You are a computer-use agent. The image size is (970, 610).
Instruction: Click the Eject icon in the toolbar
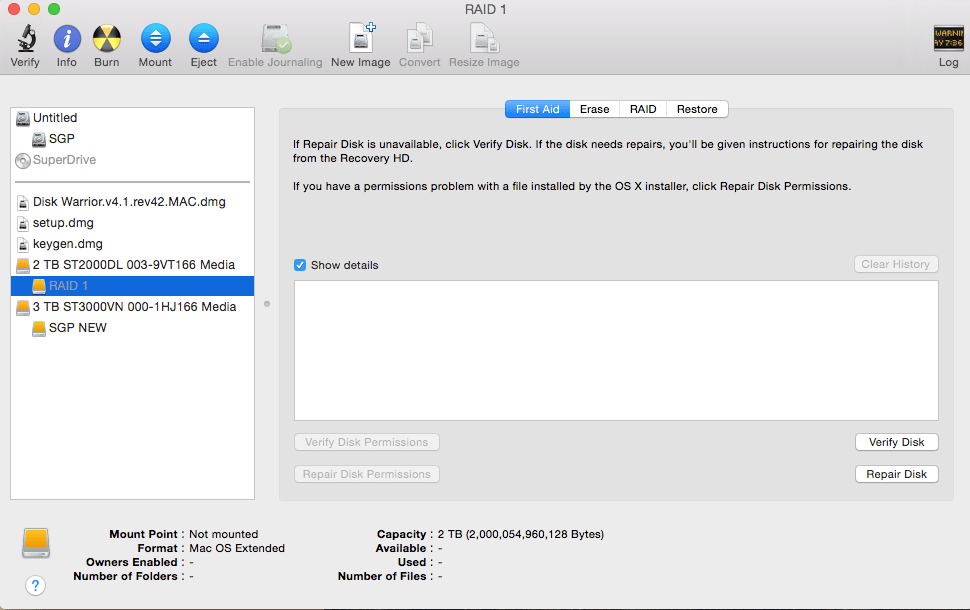(203, 38)
